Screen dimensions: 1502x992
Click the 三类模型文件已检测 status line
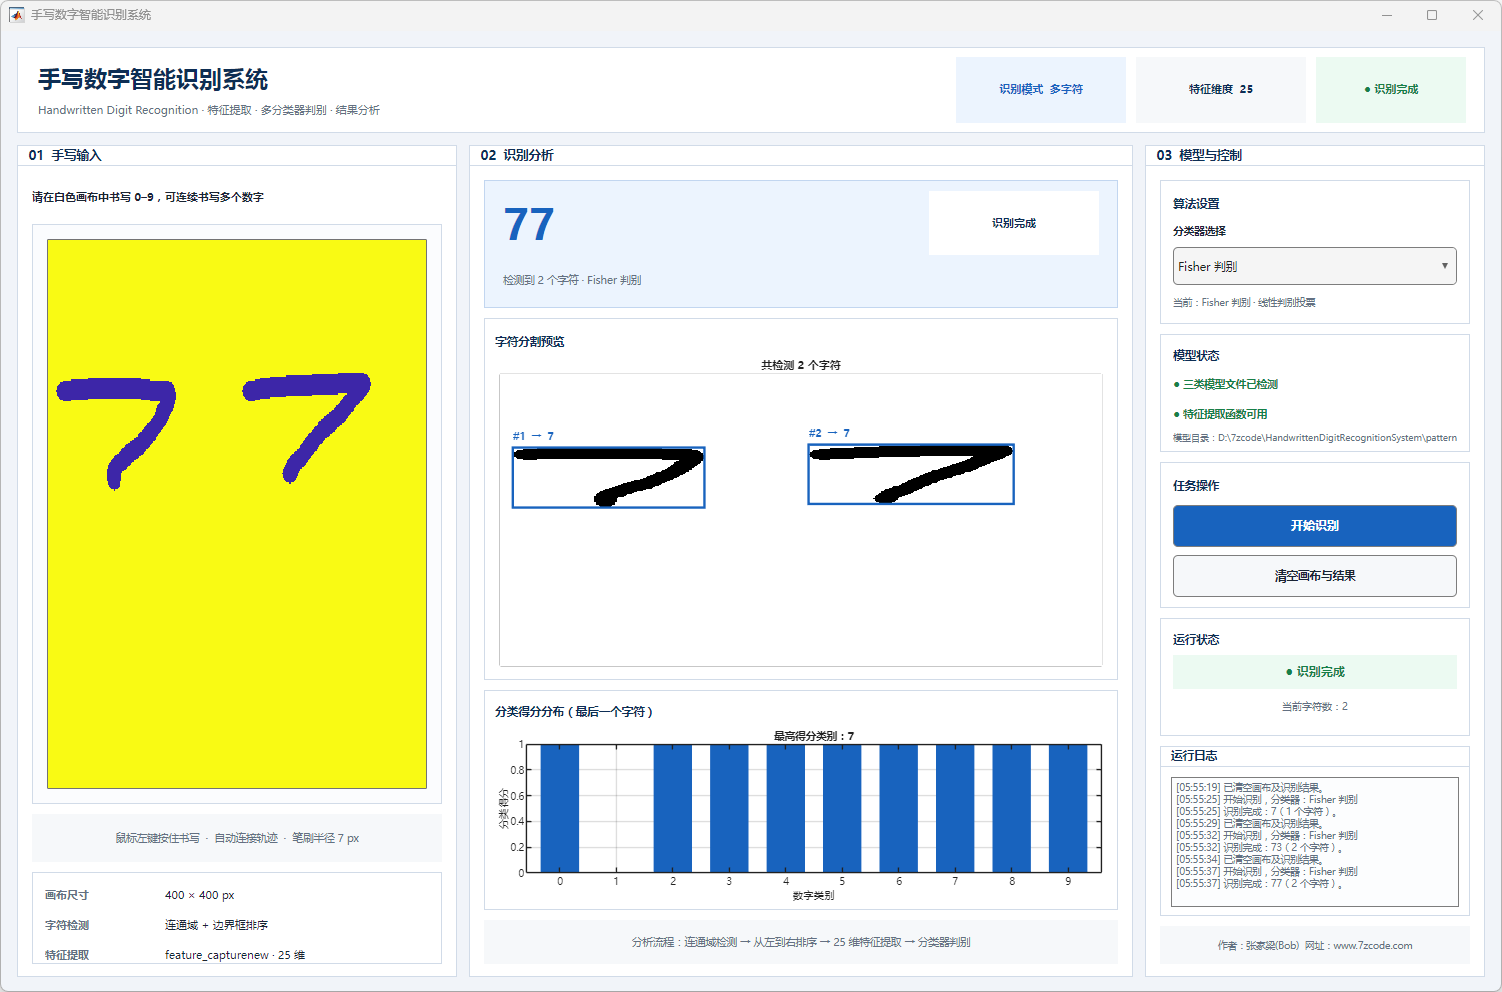[1226, 384]
